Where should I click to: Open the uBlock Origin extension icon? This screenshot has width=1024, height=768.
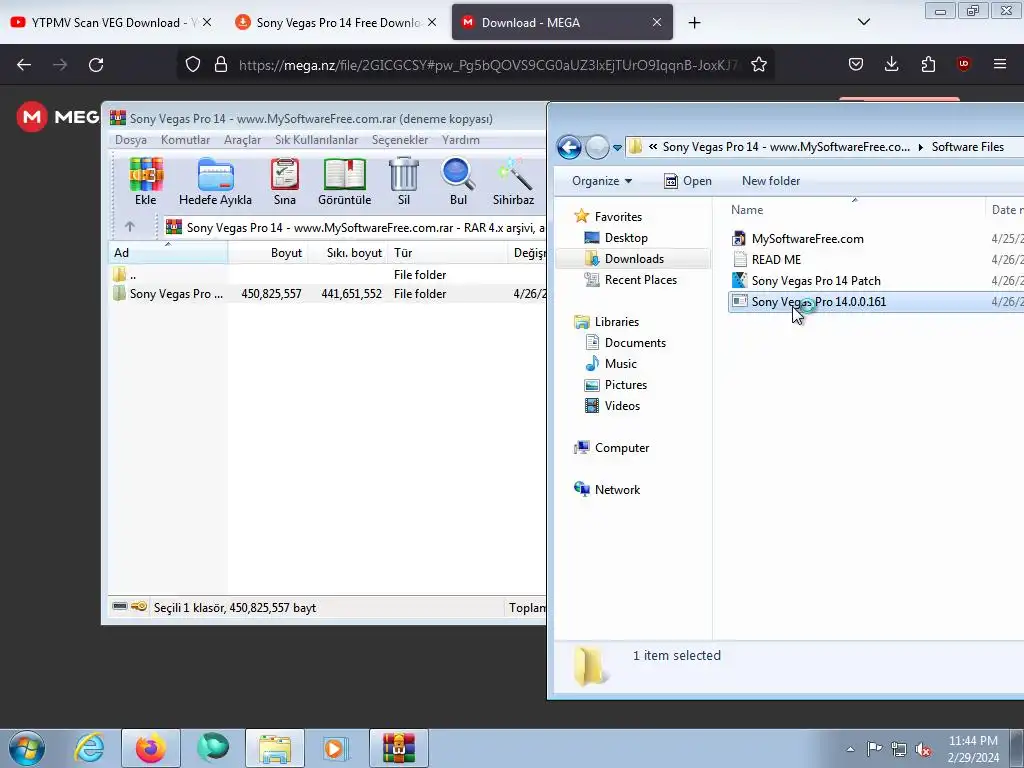pos(963,64)
